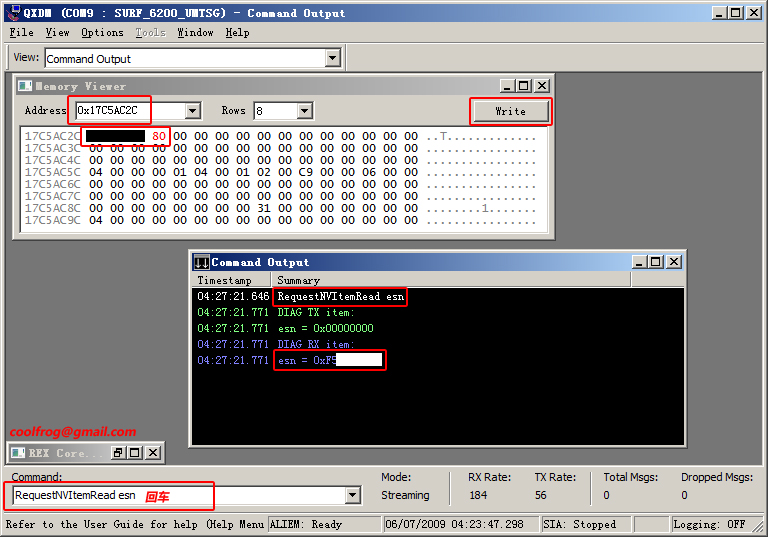Select the DIAG TX item output line
This screenshot has width=768, height=537.
pyautogui.click(x=438, y=312)
